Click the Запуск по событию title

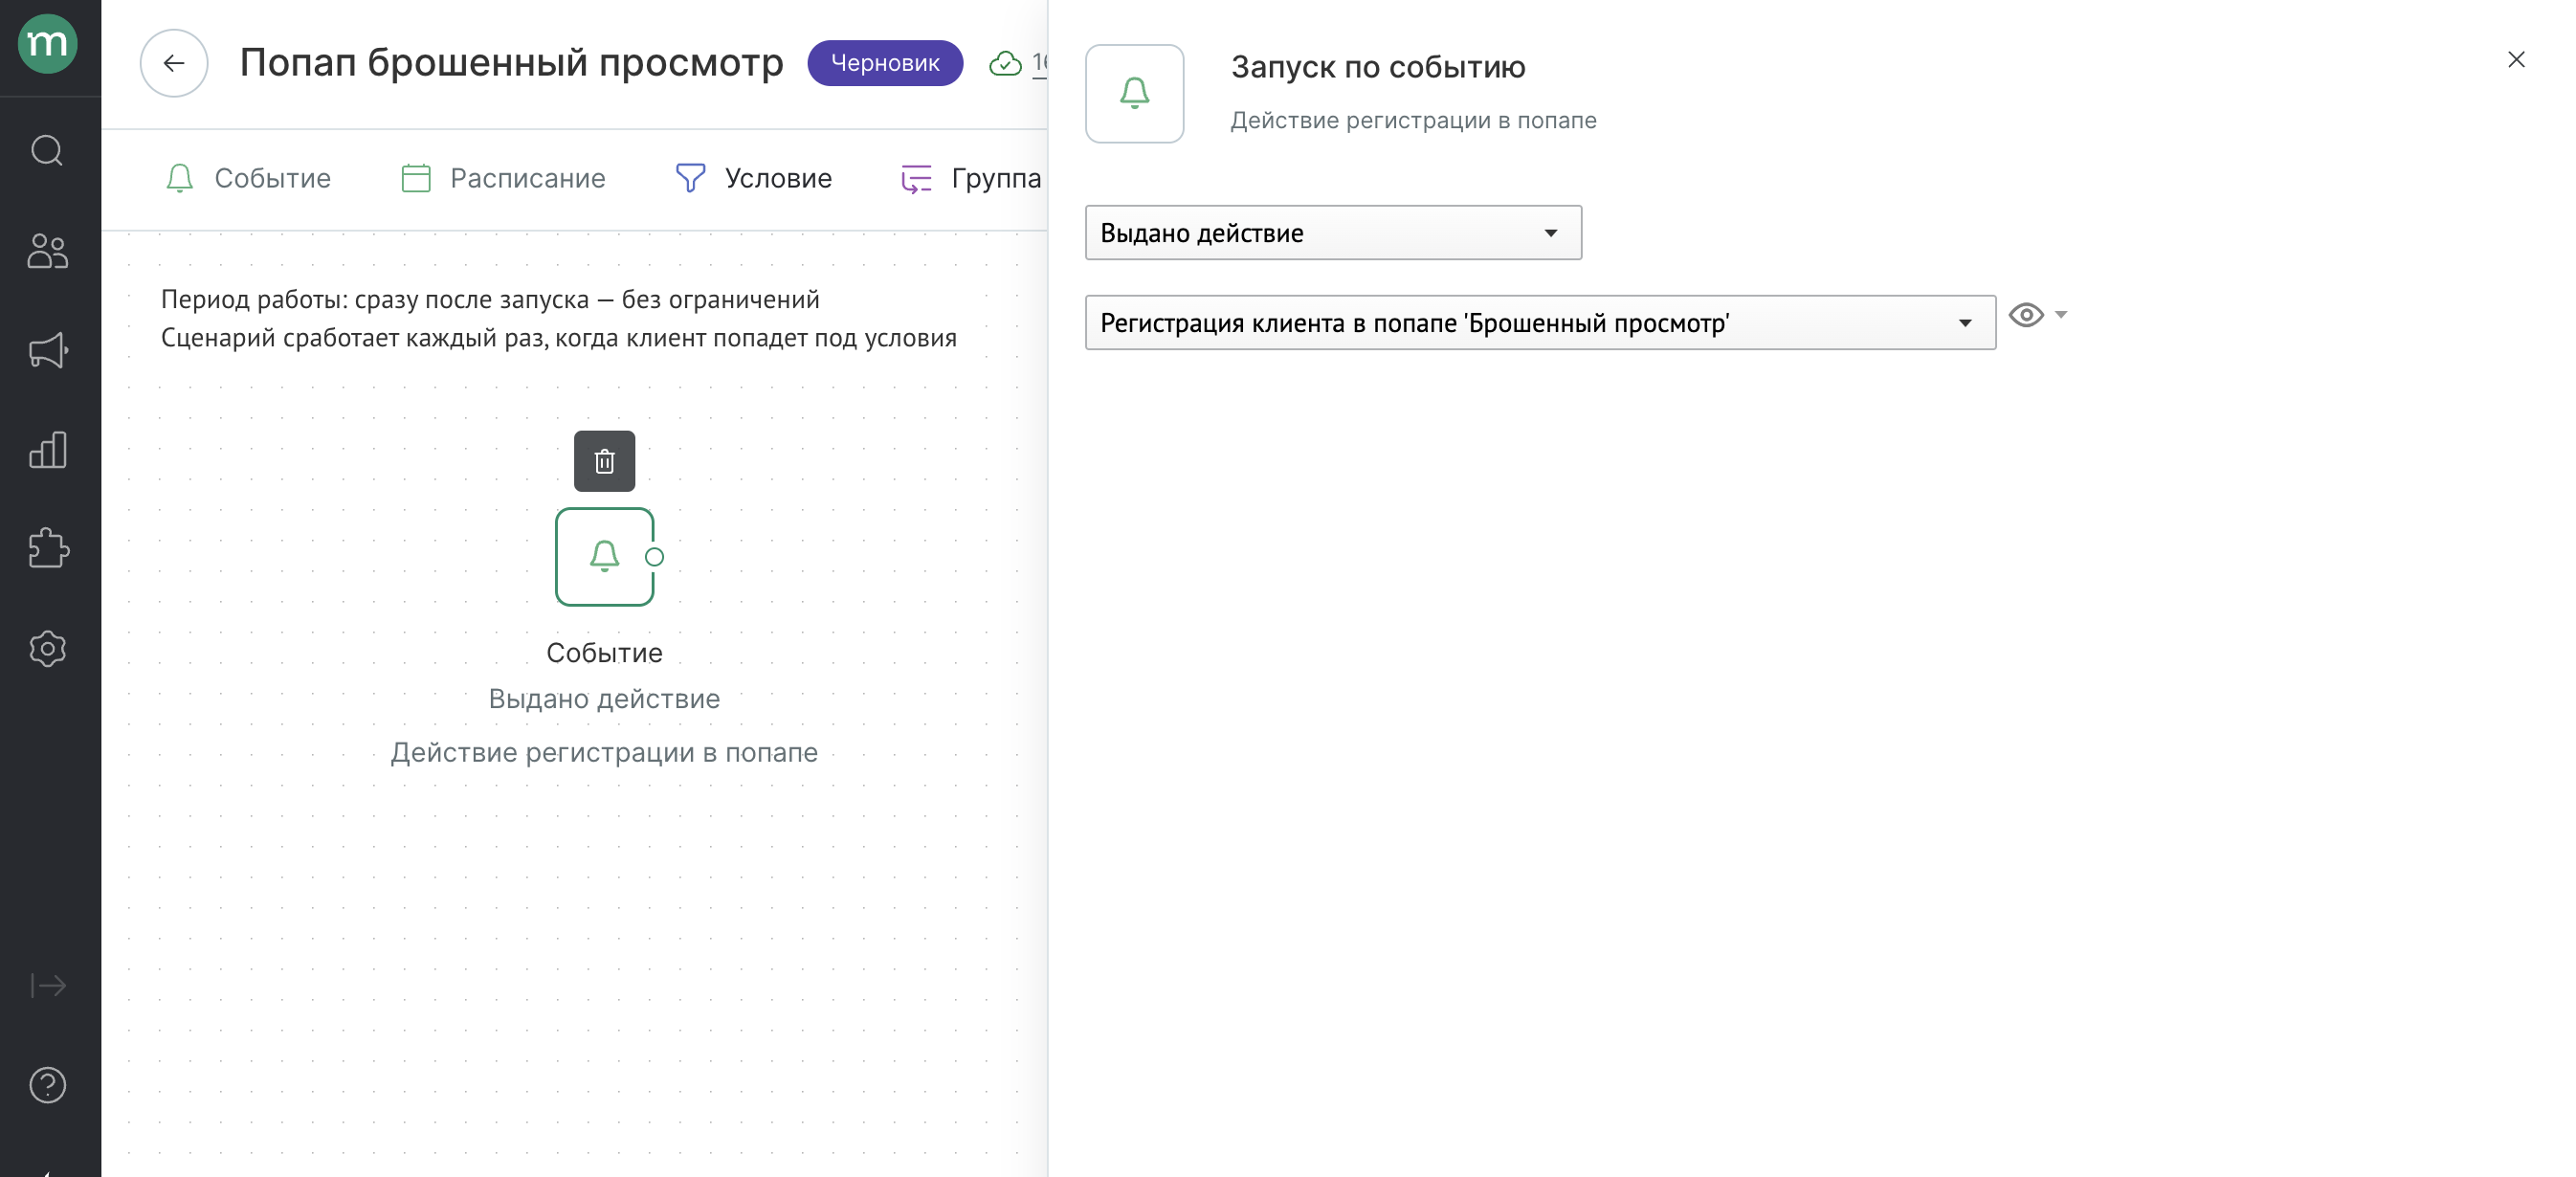pyautogui.click(x=1378, y=67)
